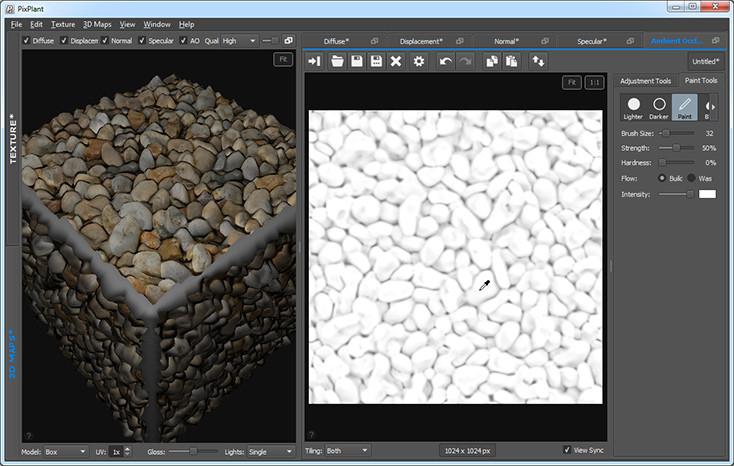The image size is (734, 466).
Task: Pop out the Displacement tab with its window icon
Action: coord(460,41)
